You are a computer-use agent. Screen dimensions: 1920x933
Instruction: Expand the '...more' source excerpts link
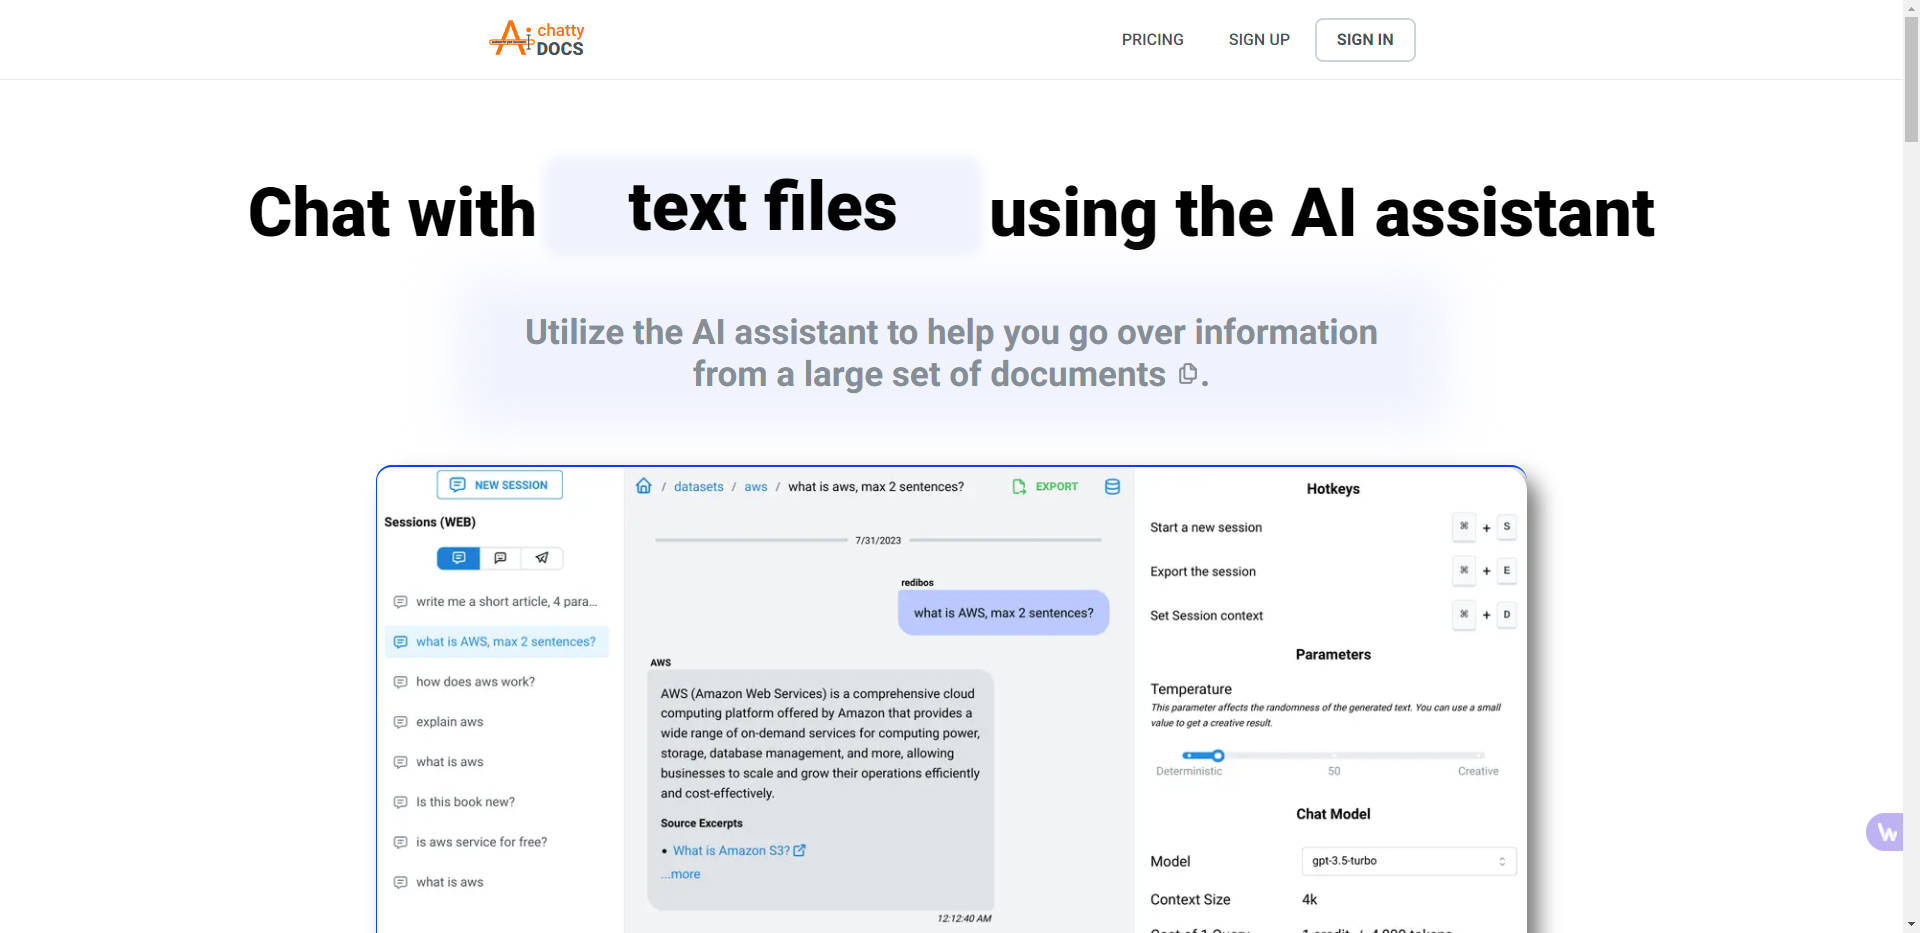click(x=680, y=873)
